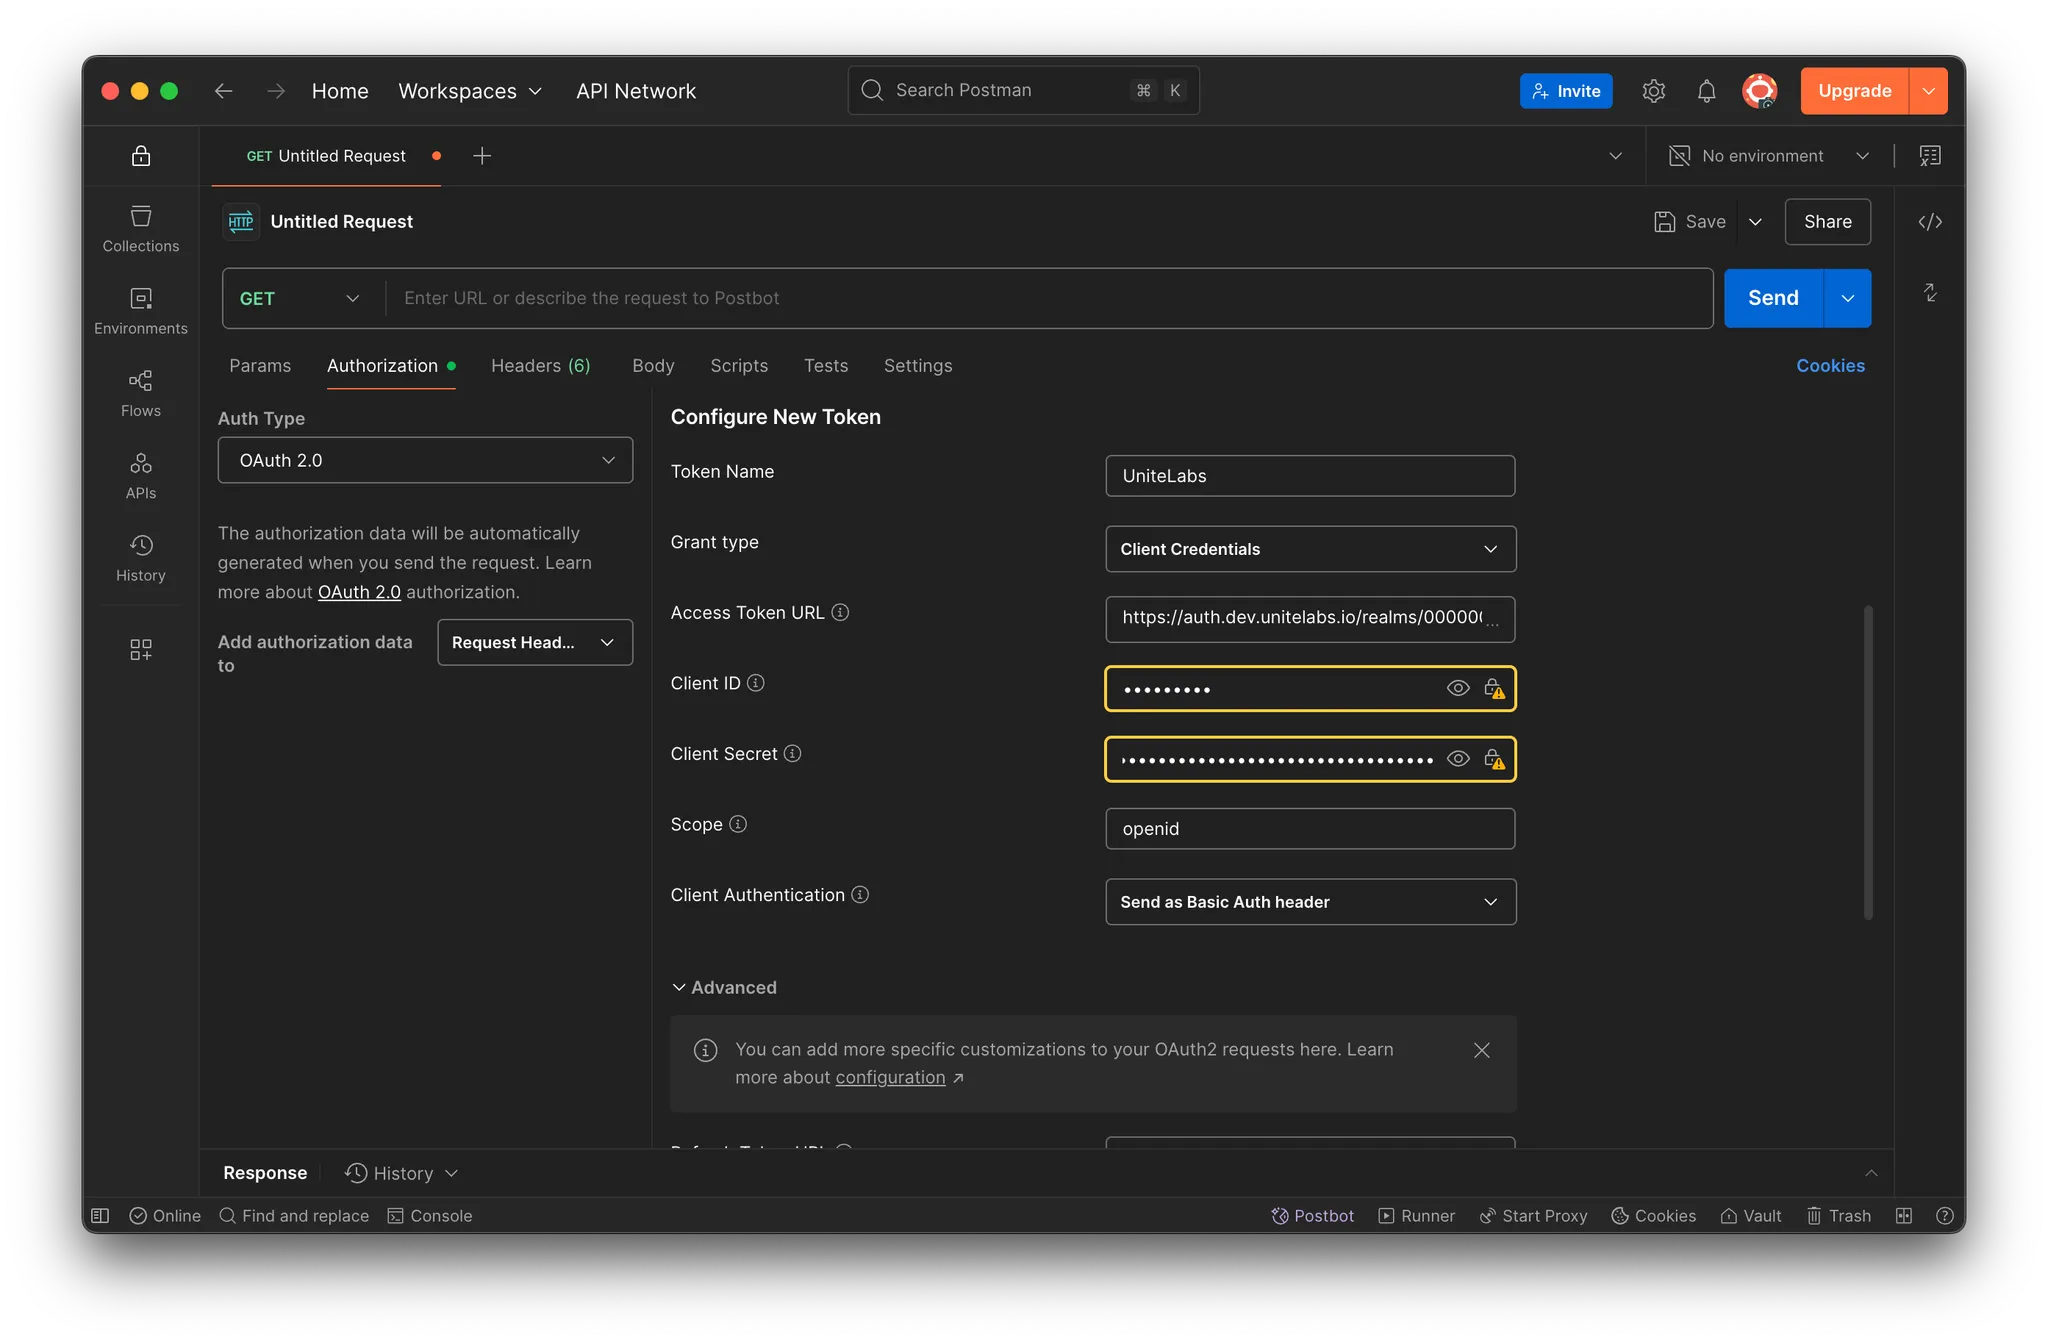Click the Share button

point(1827,222)
